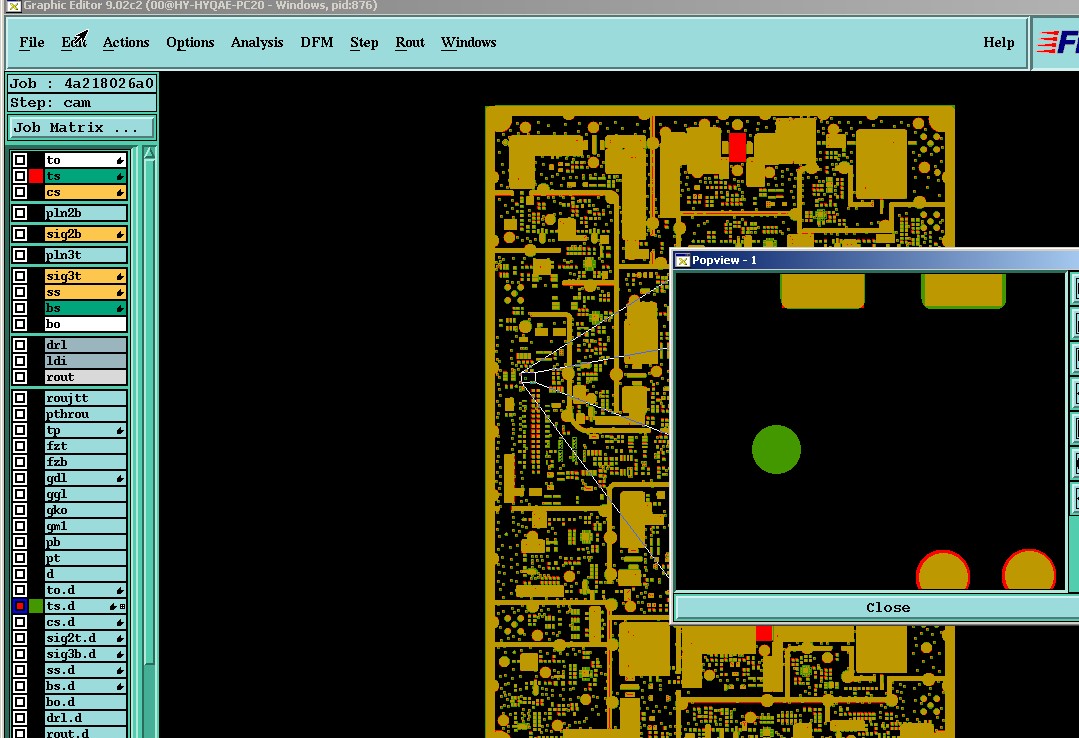Open the Step menu
This screenshot has height=738, width=1079.
(x=364, y=43)
